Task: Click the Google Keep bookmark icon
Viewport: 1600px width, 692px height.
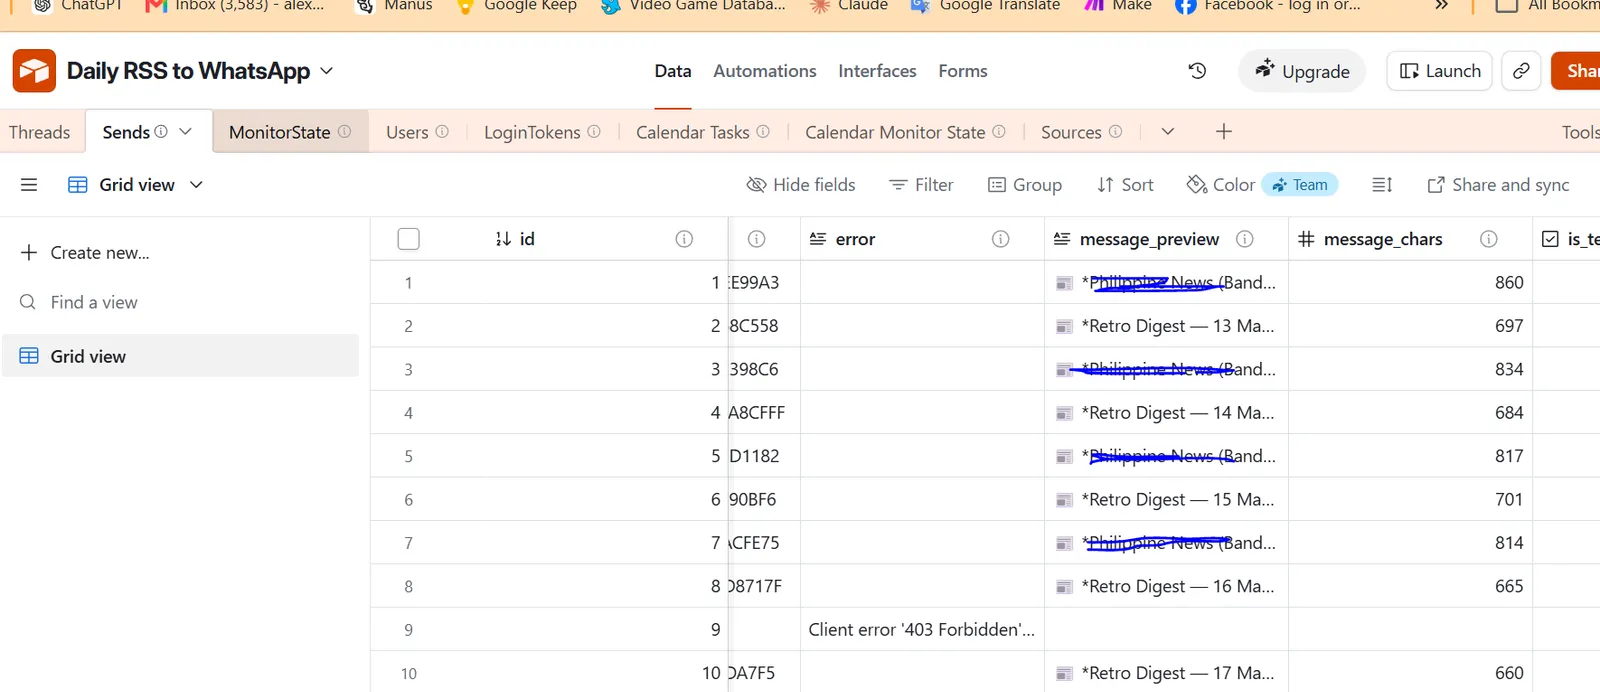Action: 465,6
